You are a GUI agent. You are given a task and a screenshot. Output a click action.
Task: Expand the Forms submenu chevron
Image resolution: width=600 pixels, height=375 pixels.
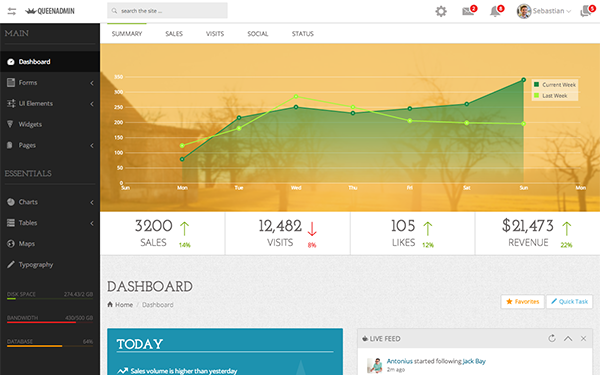pyautogui.click(x=92, y=83)
